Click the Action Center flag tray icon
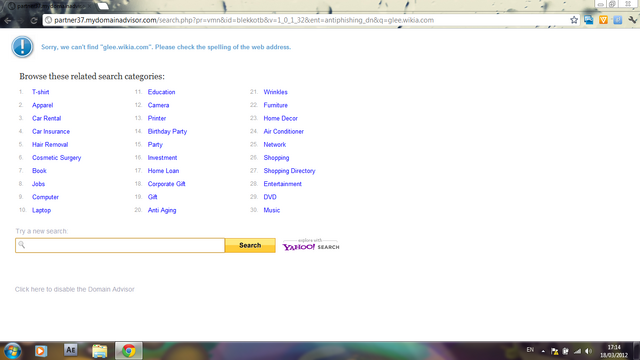 (554, 351)
